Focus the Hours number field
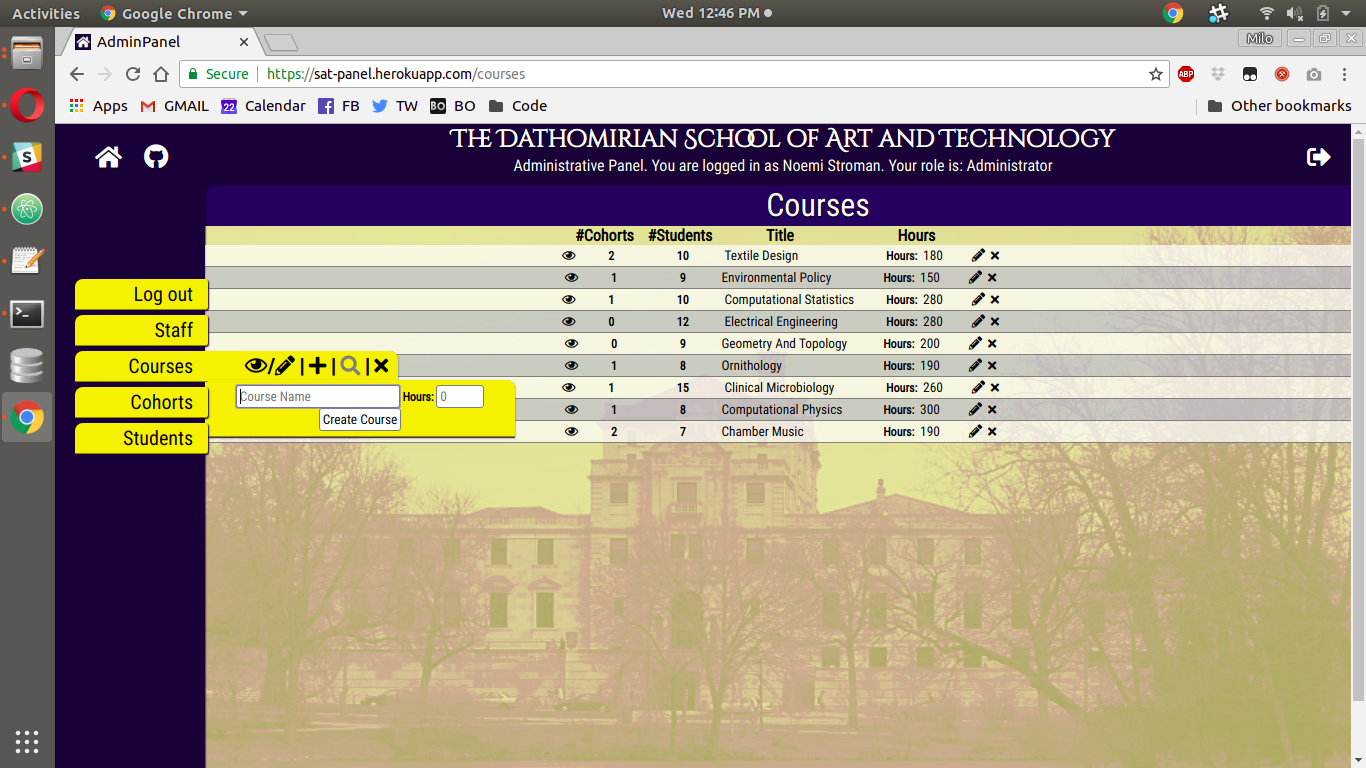The height and width of the screenshot is (768, 1366). coord(460,397)
